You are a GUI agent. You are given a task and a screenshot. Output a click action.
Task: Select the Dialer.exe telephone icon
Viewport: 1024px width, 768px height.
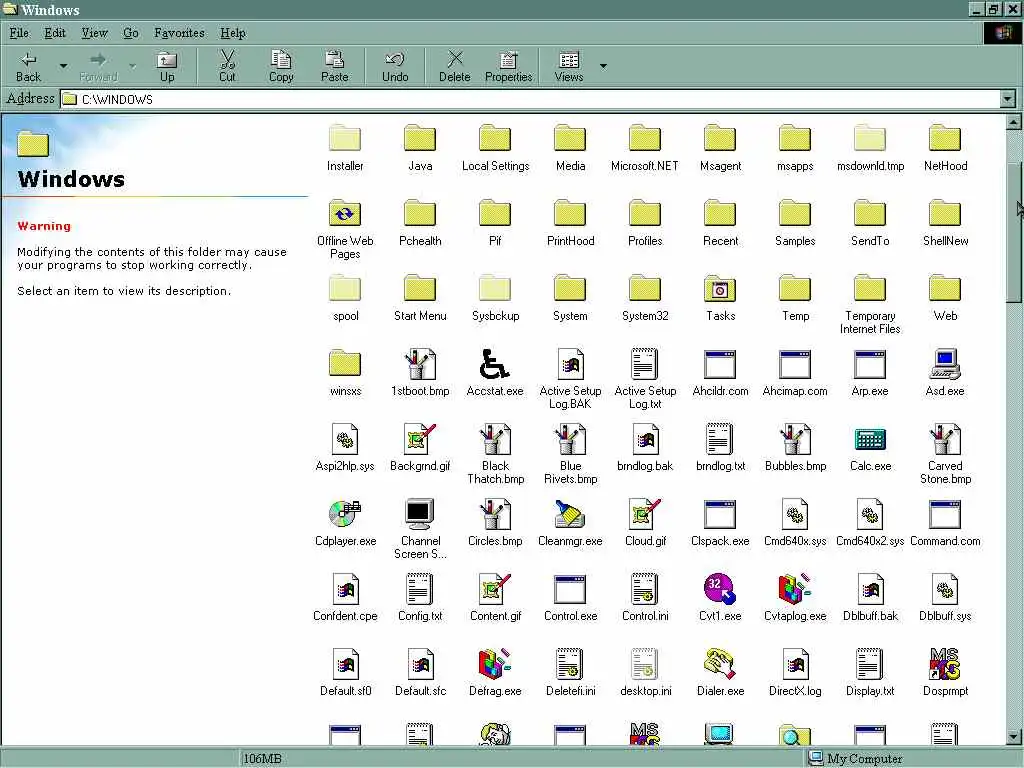pyautogui.click(x=720, y=664)
